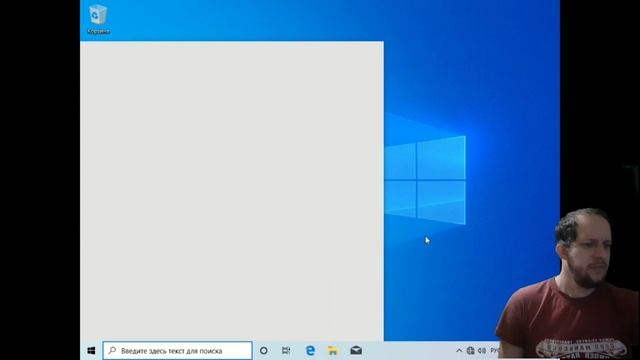Open the Recycle Bin desktop icon
Screen dimensions: 640x360
click(98, 19)
